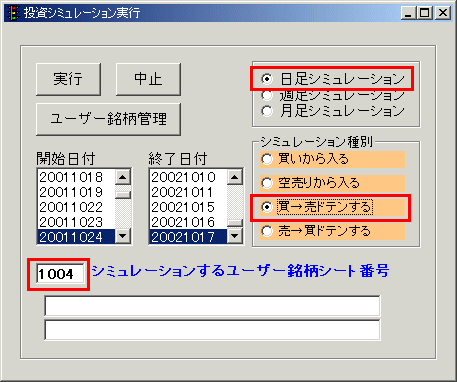Click the upper empty message text box
The width and height of the screenshot is (457, 382).
212,306
